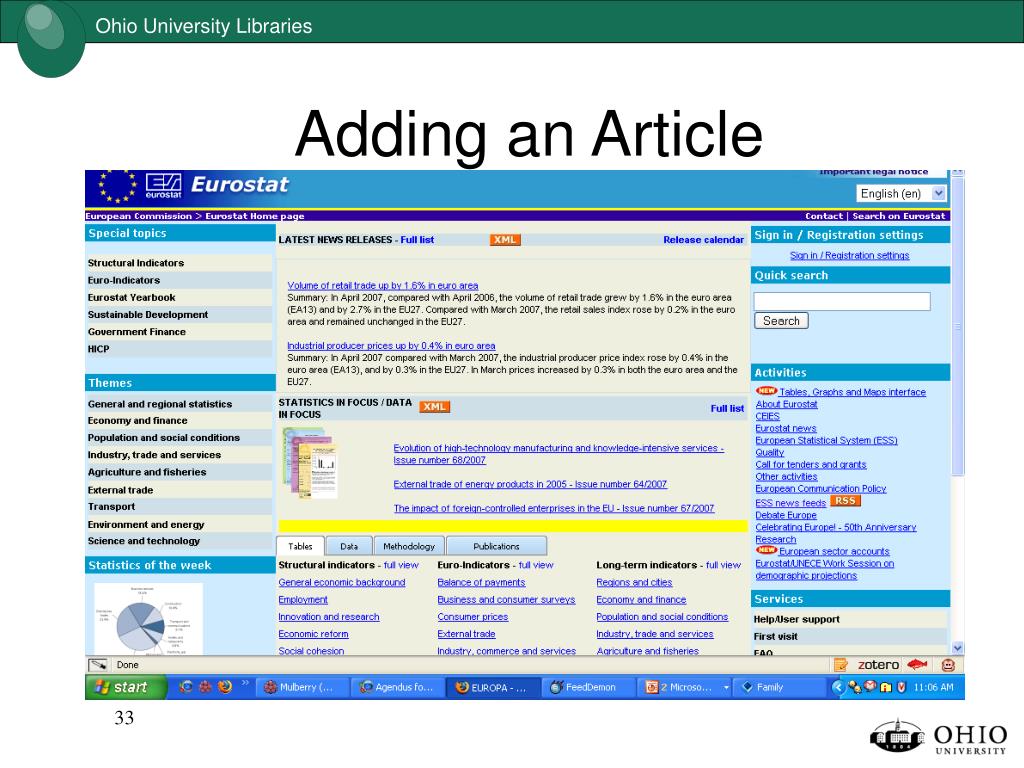Open the ESS news feeds link
1024x768 pixels.
(x=790, y=503)
